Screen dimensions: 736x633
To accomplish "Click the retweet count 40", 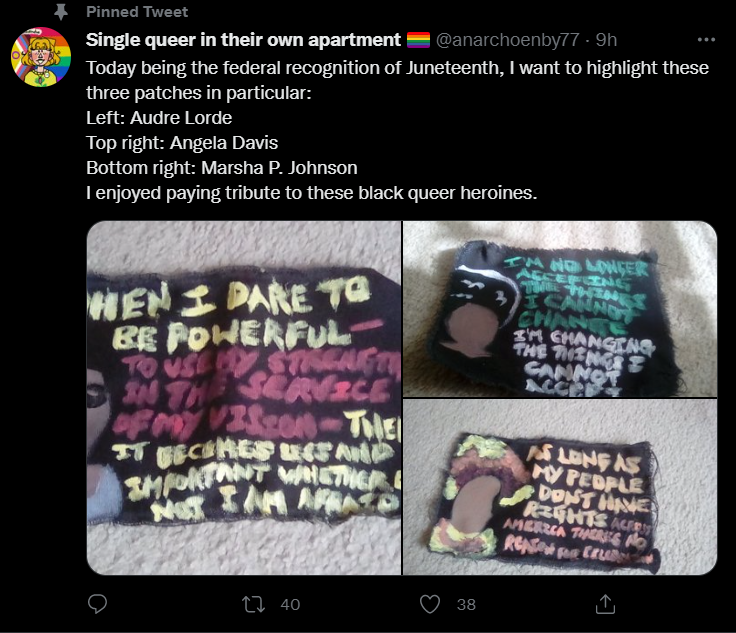I will tap(290, 604).
